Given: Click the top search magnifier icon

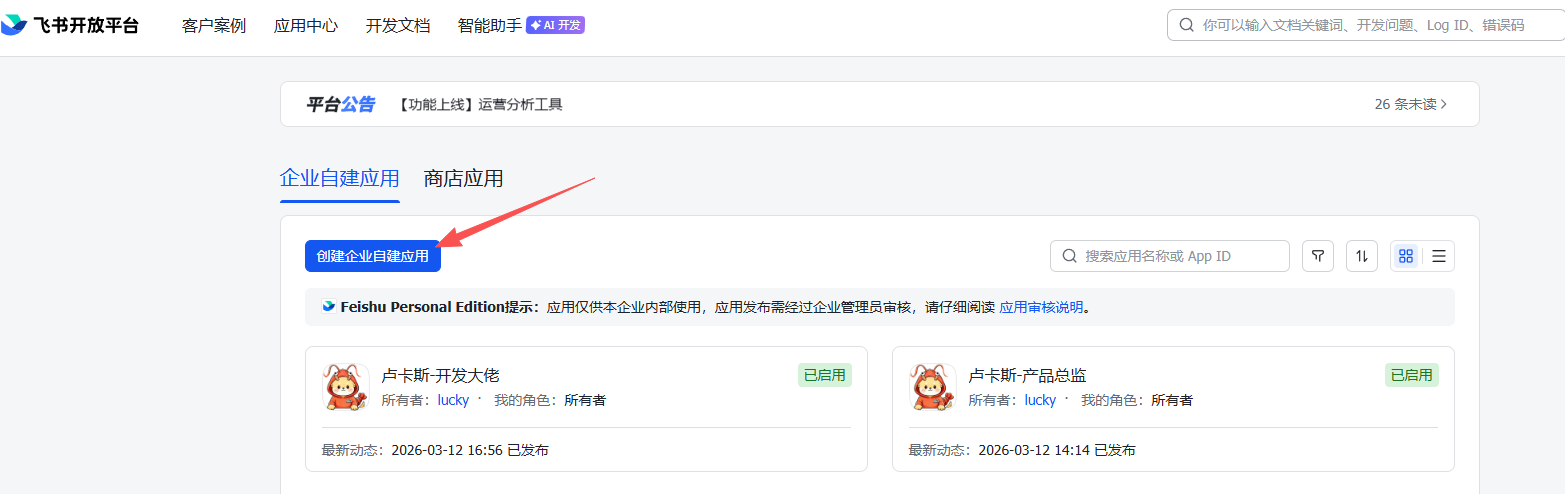Looking at the screenshot, I should (x=1186, y=25).
